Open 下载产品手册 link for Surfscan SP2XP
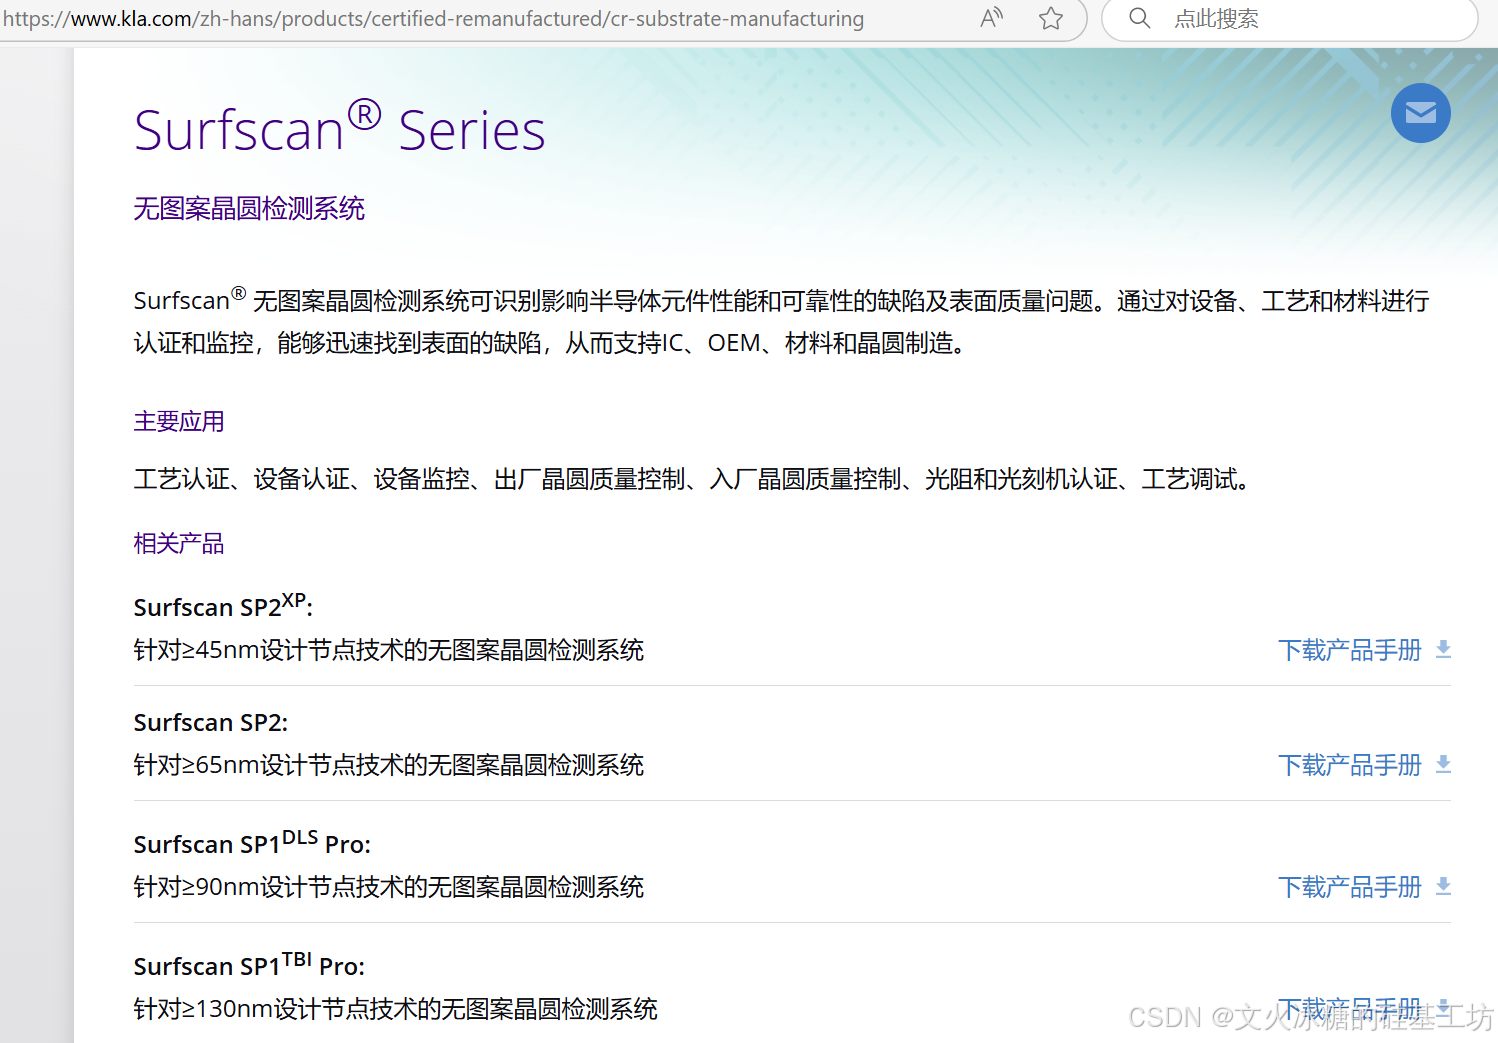 1349,650
